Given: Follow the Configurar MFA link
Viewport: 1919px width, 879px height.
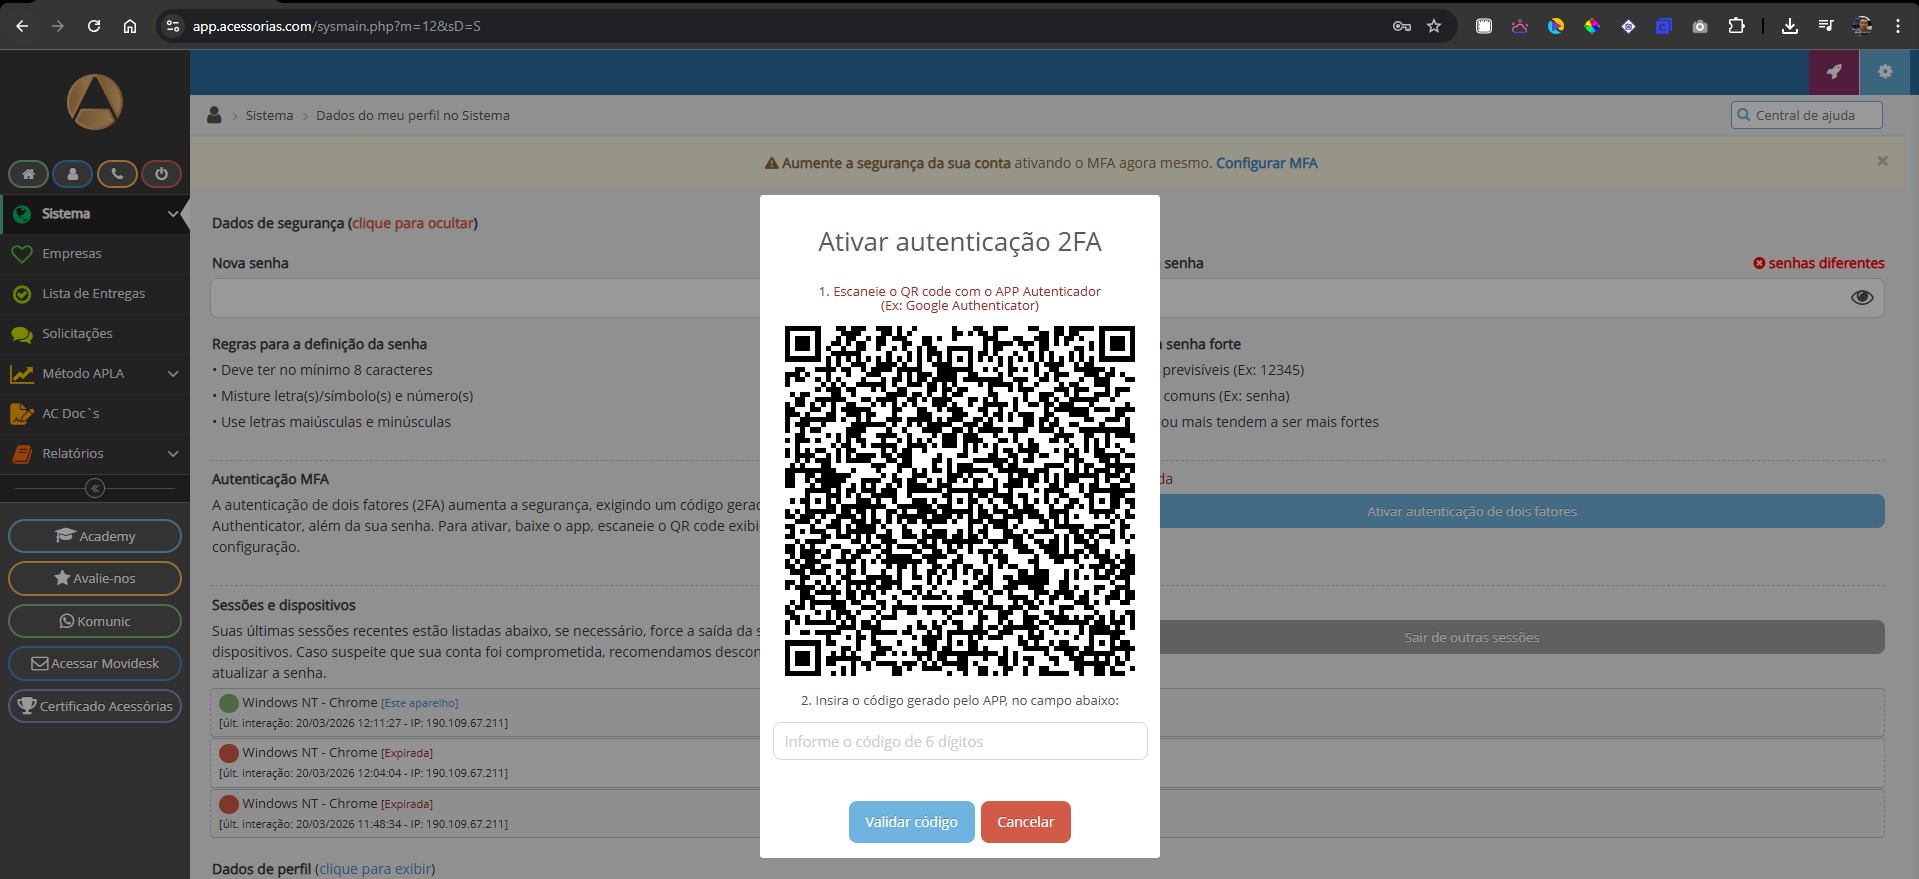Looking at the screenshot, I should click(1266, 163).
